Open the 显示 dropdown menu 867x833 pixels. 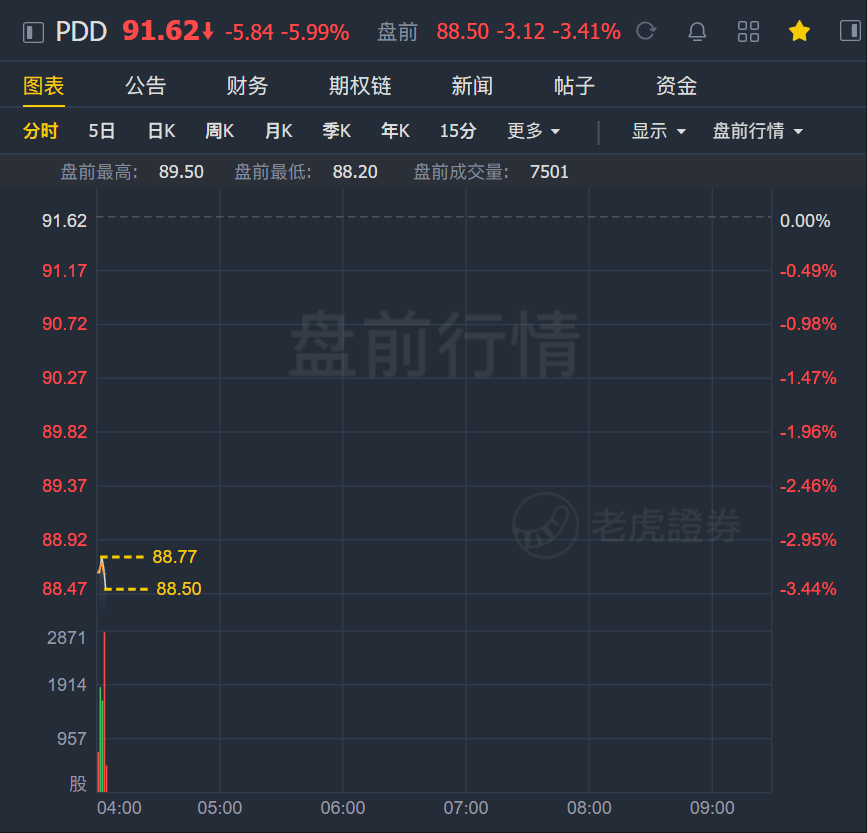659,132
